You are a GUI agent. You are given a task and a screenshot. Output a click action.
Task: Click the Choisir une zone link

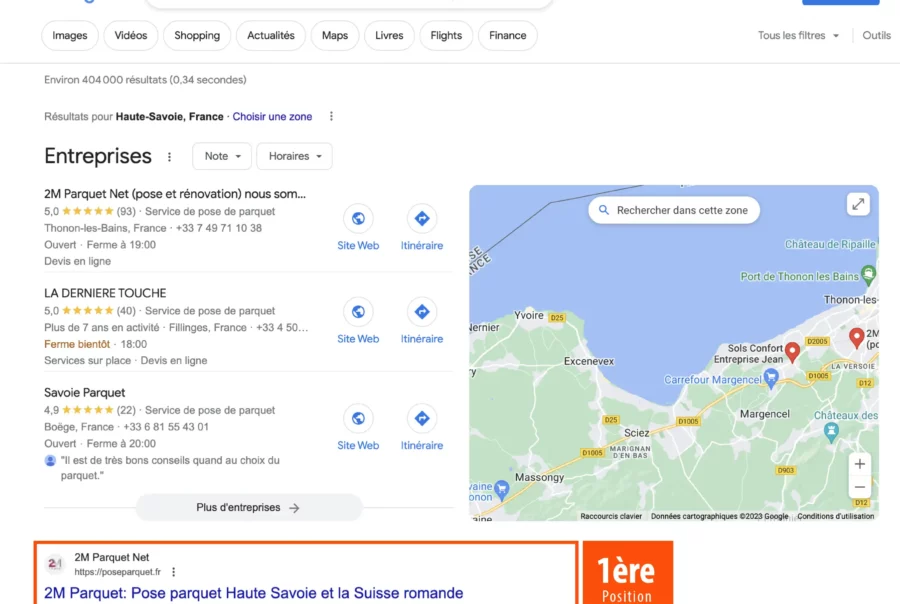(x=272, y=117)
